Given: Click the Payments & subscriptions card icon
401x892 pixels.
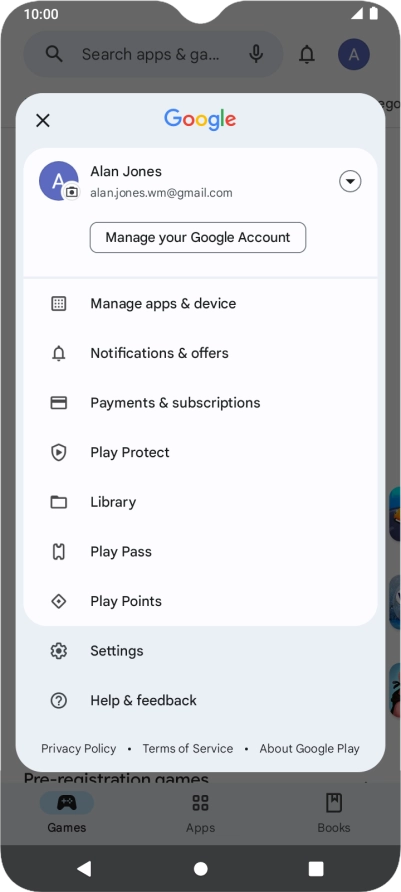Looking at the screenshot, I should [x=59, y=403].
